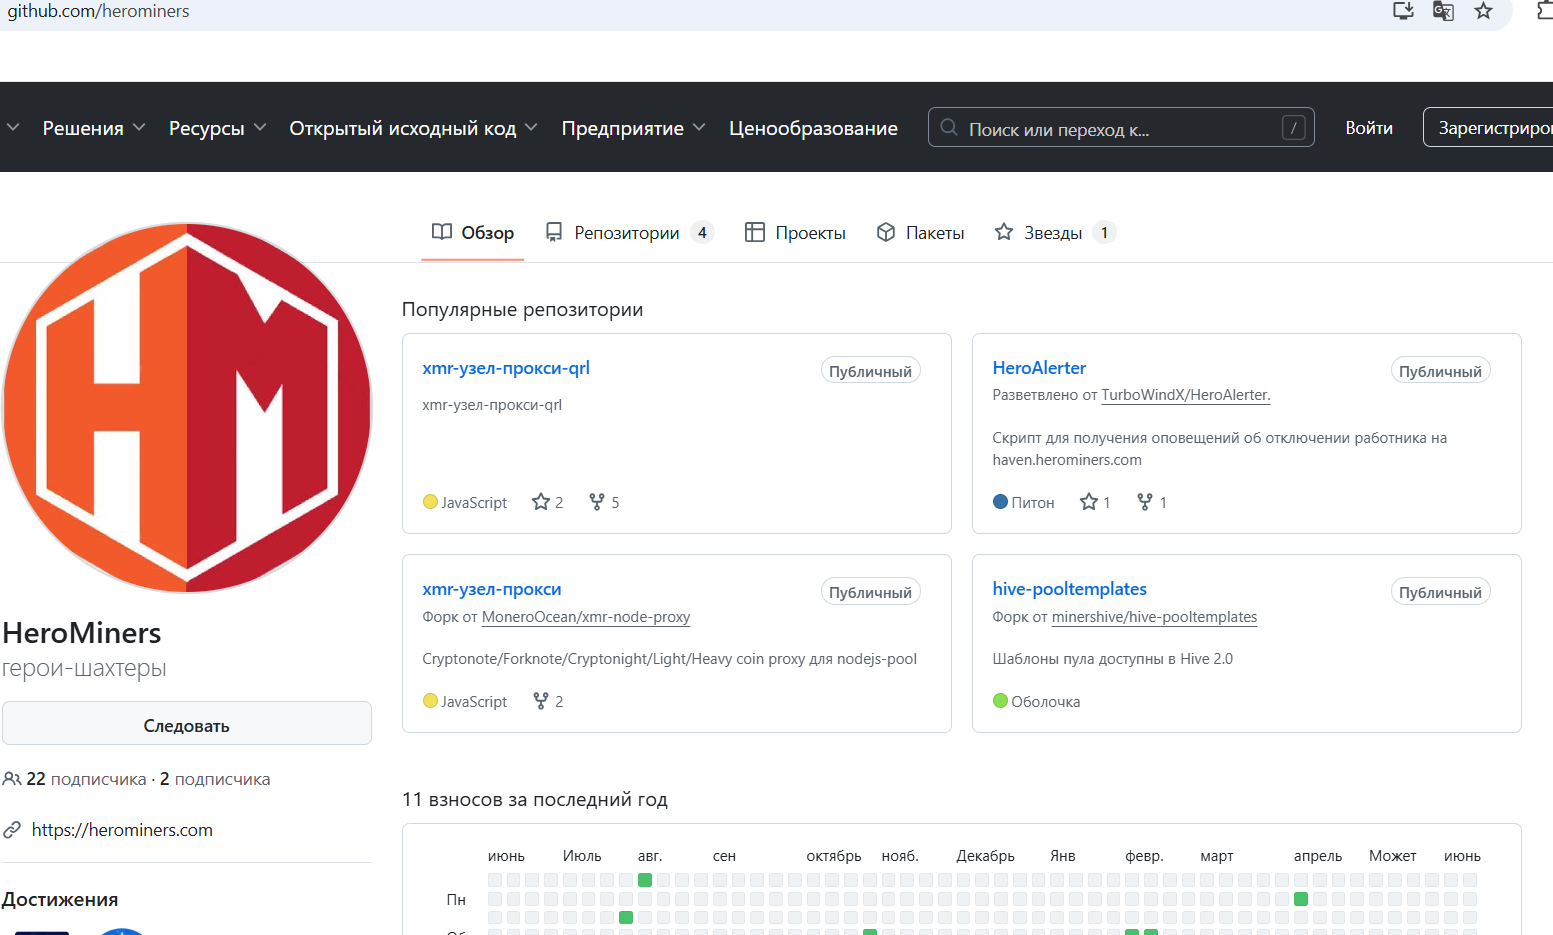The height and width of the screenshot is (935, 1553).
Task: Click the Публичный label on HeroAlerter
Action: (1440, 371)
